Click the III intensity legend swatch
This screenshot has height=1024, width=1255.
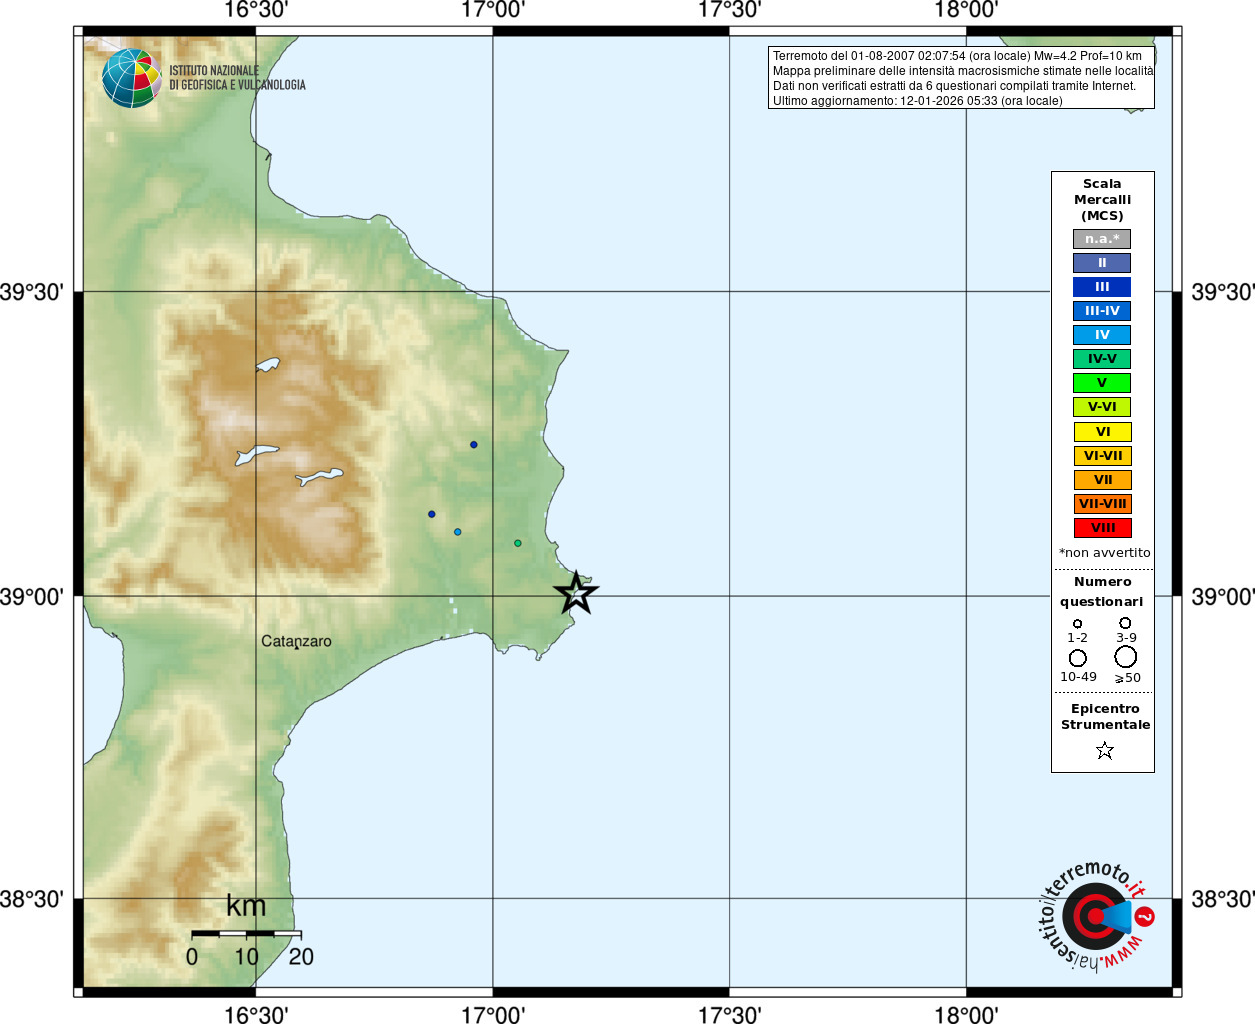[x=1102, y=287]
